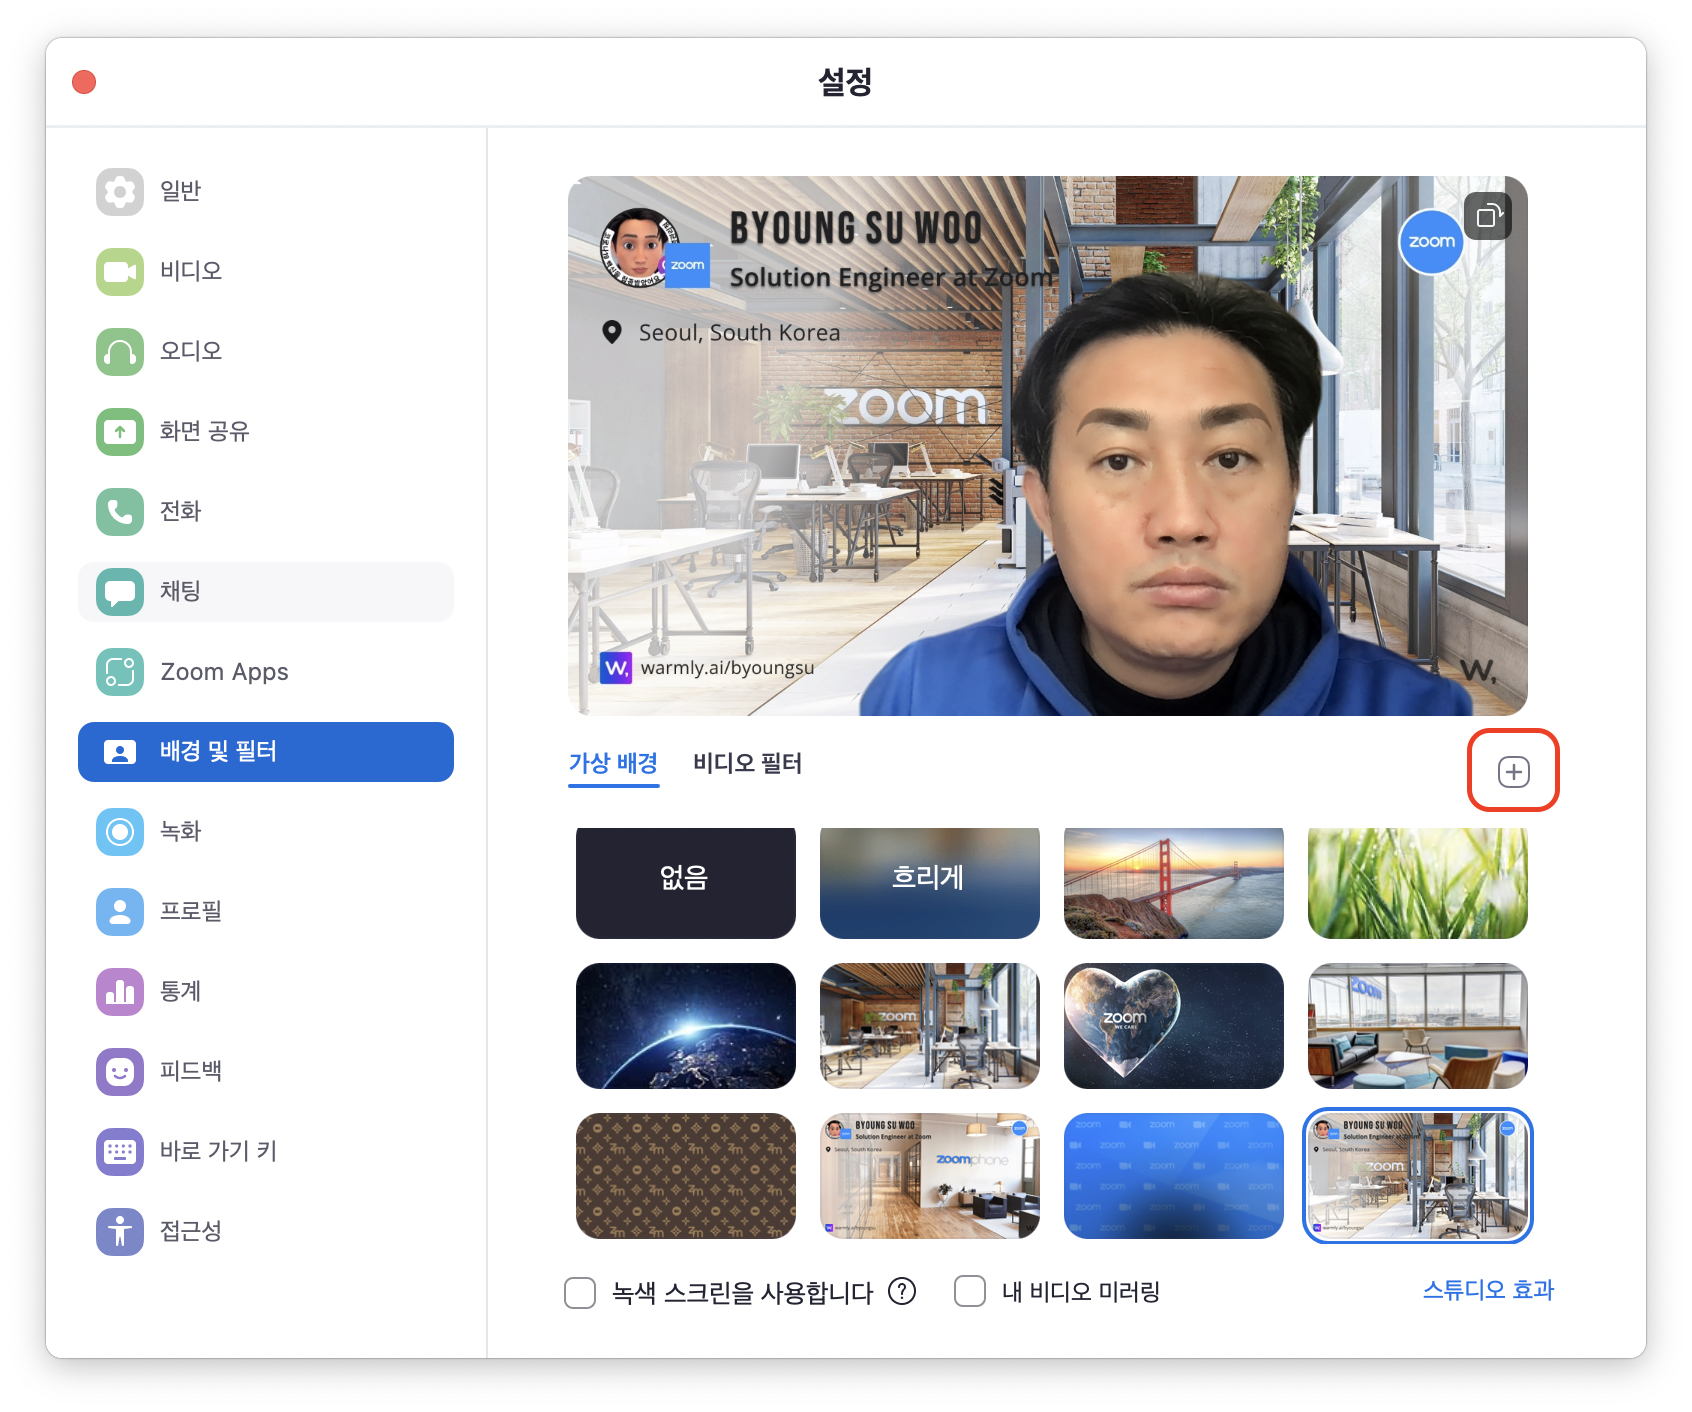
Task: Select the 없음 background option
Action: tap(686, 883)
